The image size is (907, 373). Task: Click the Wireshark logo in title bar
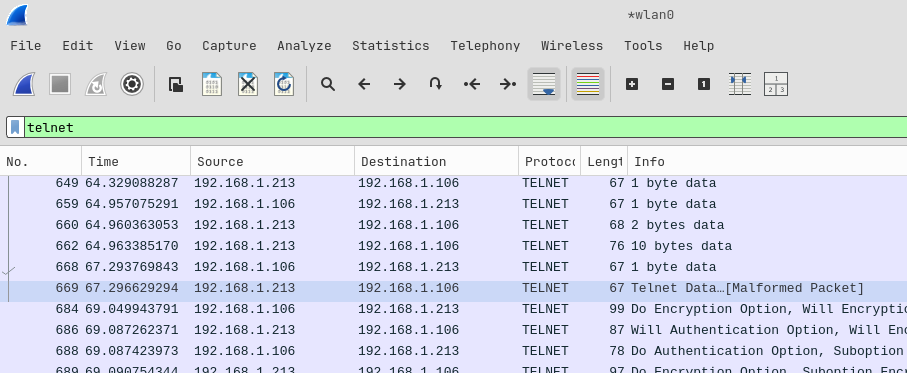pos(17,16)
